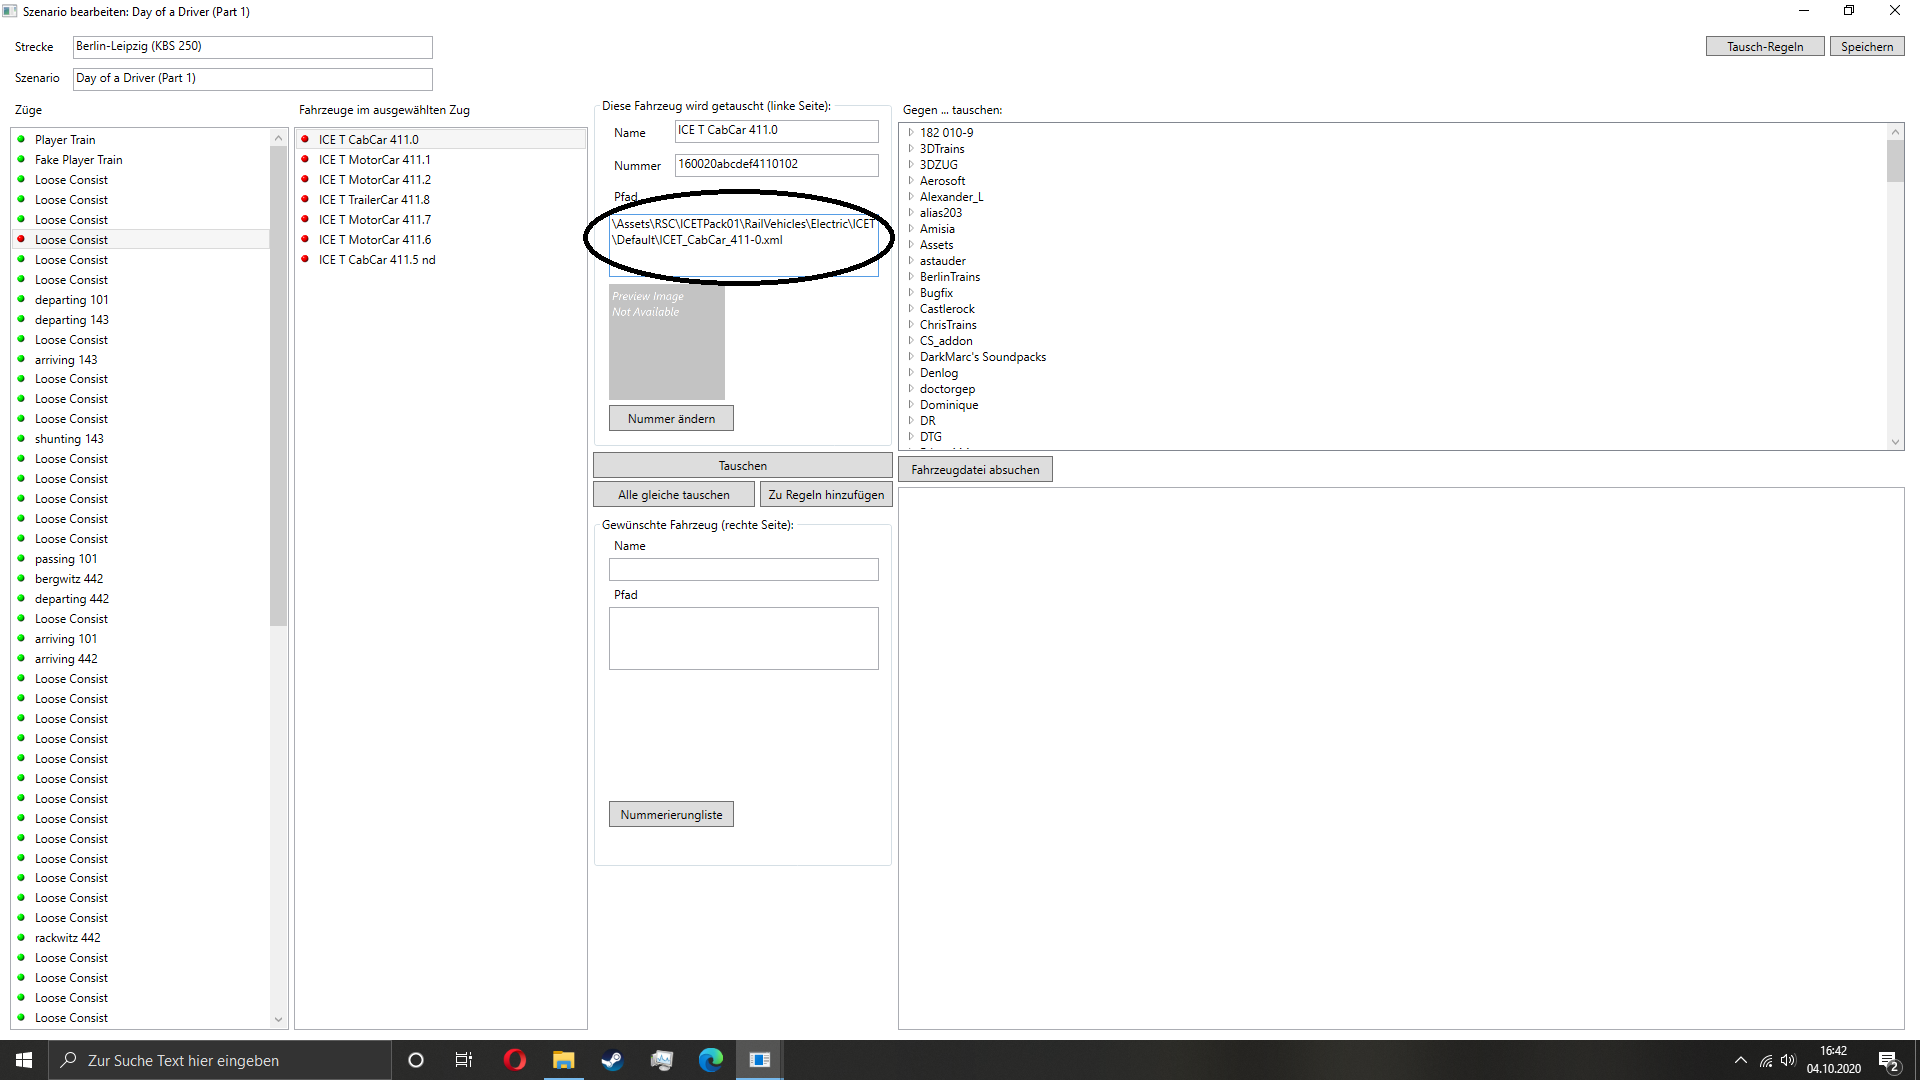Screen dimensions: 1920x1080
Task: Open Opera browser from taskbar
Action: pos(514,1060)
